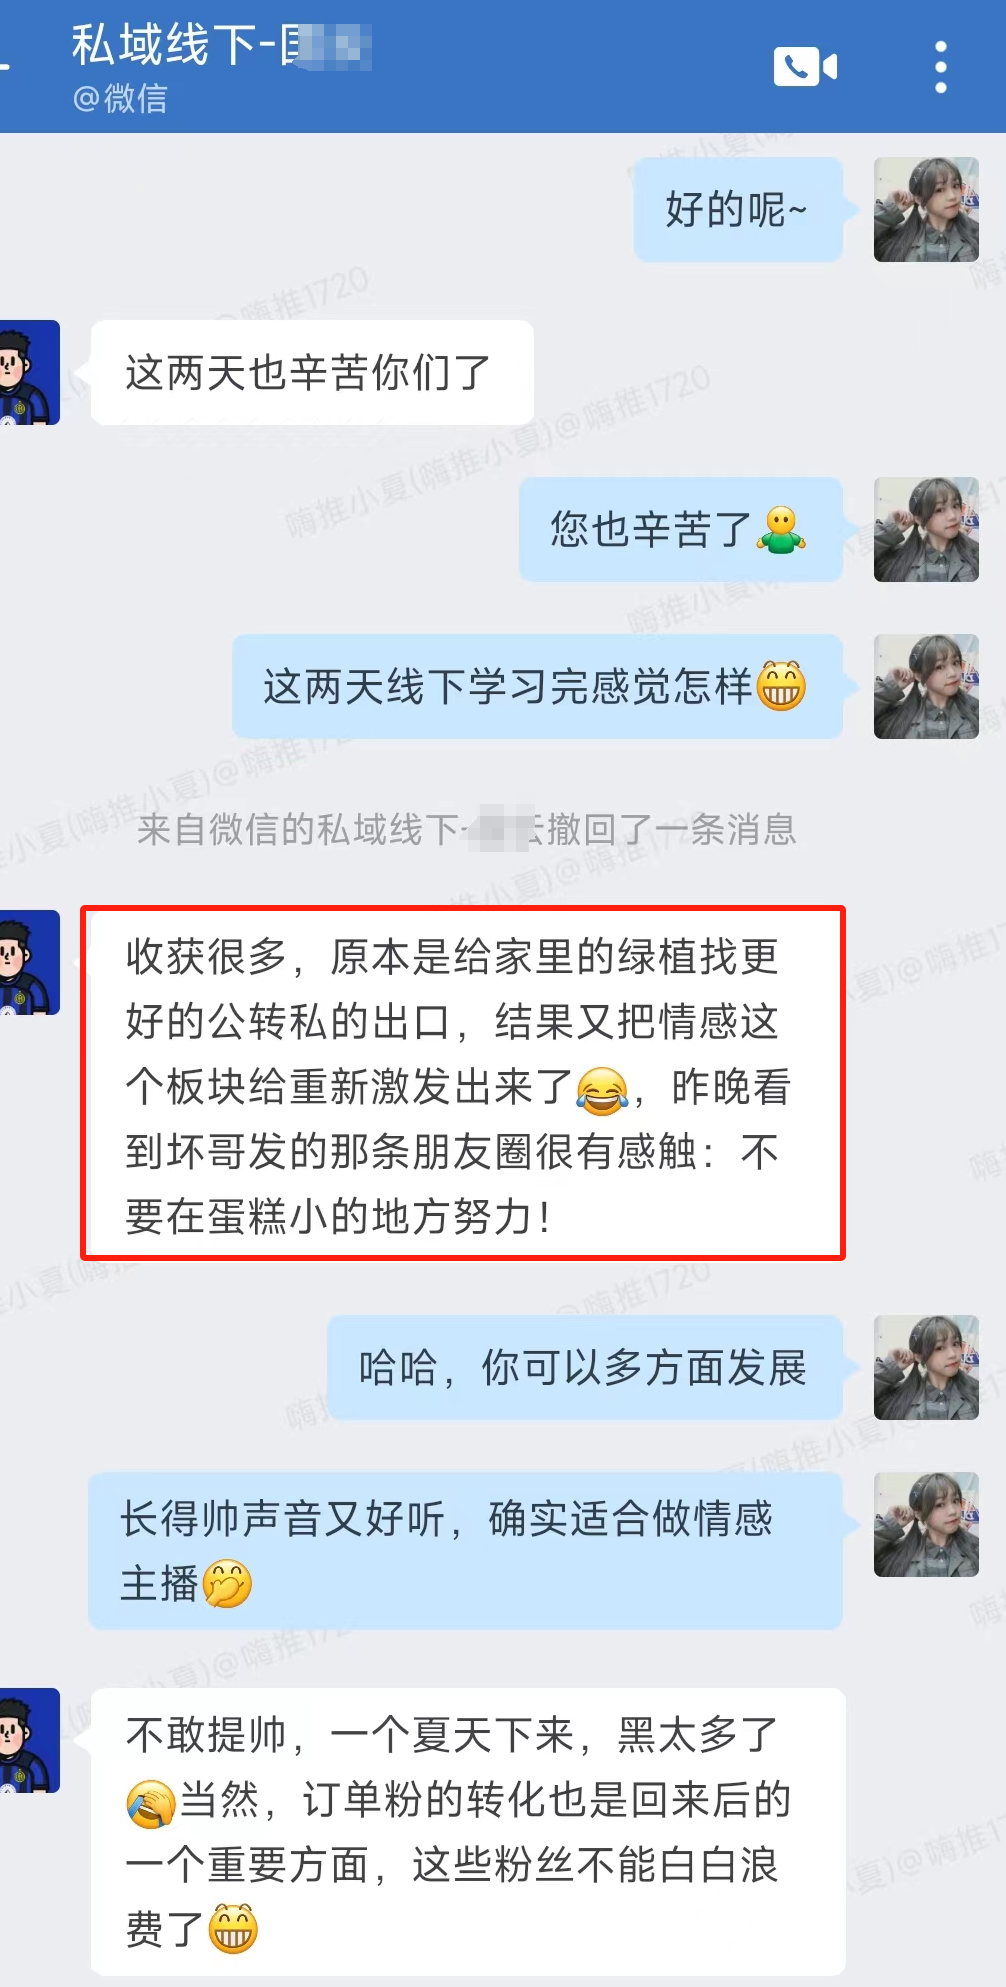This screenshot has width=1006, height=1987.
Task: Tap thinking emoji after 主播
Action: click(227, 1583)
